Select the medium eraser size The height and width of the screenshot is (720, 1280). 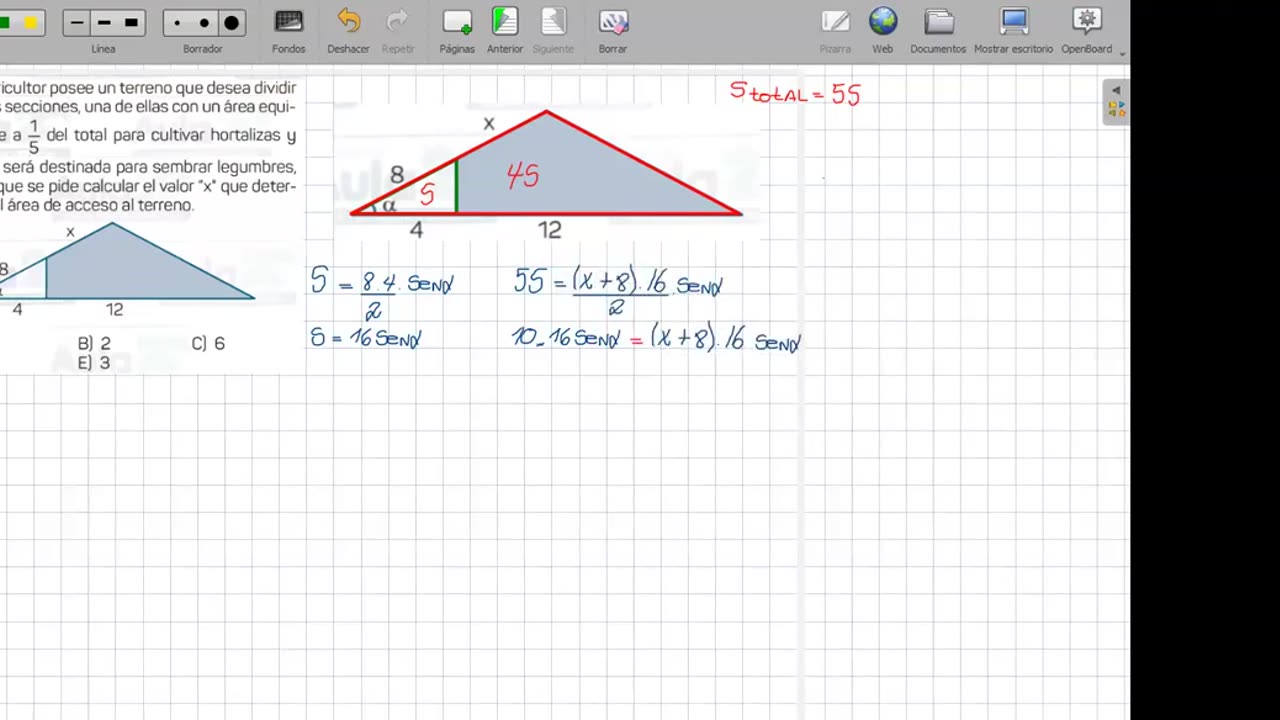point(204,22)
